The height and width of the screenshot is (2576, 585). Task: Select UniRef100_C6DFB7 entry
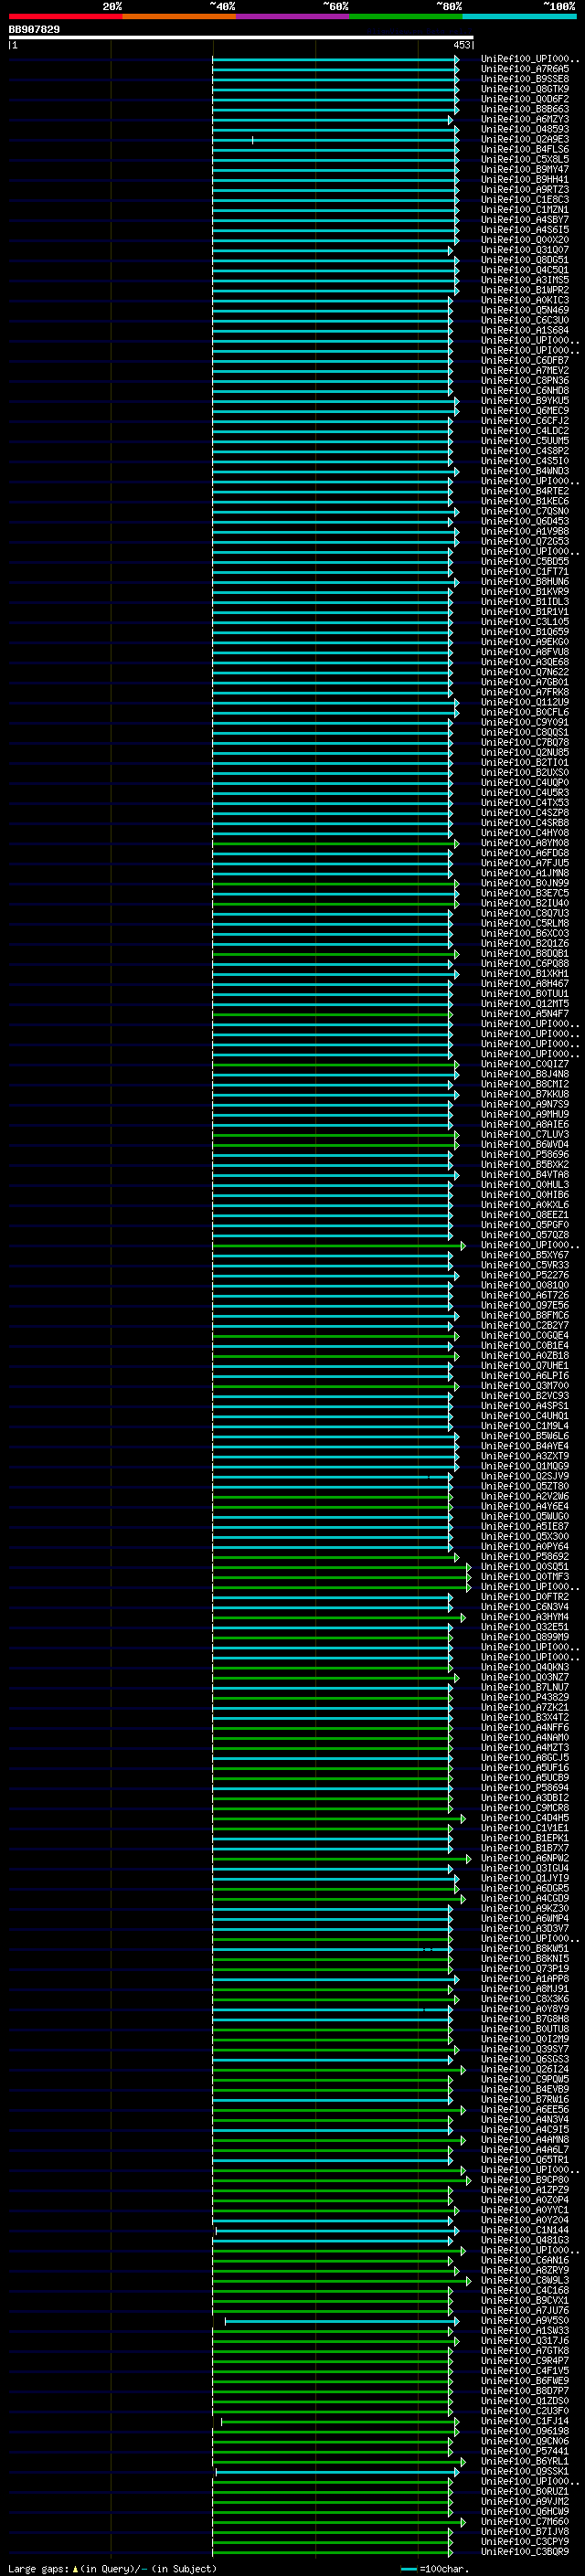(525, 361)
